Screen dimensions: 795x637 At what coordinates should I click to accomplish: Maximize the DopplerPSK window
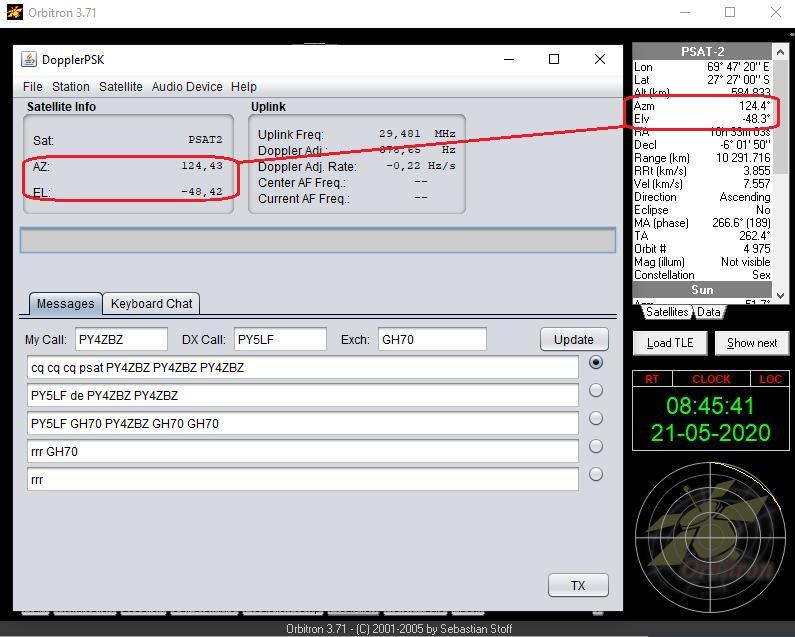(554, 59)
